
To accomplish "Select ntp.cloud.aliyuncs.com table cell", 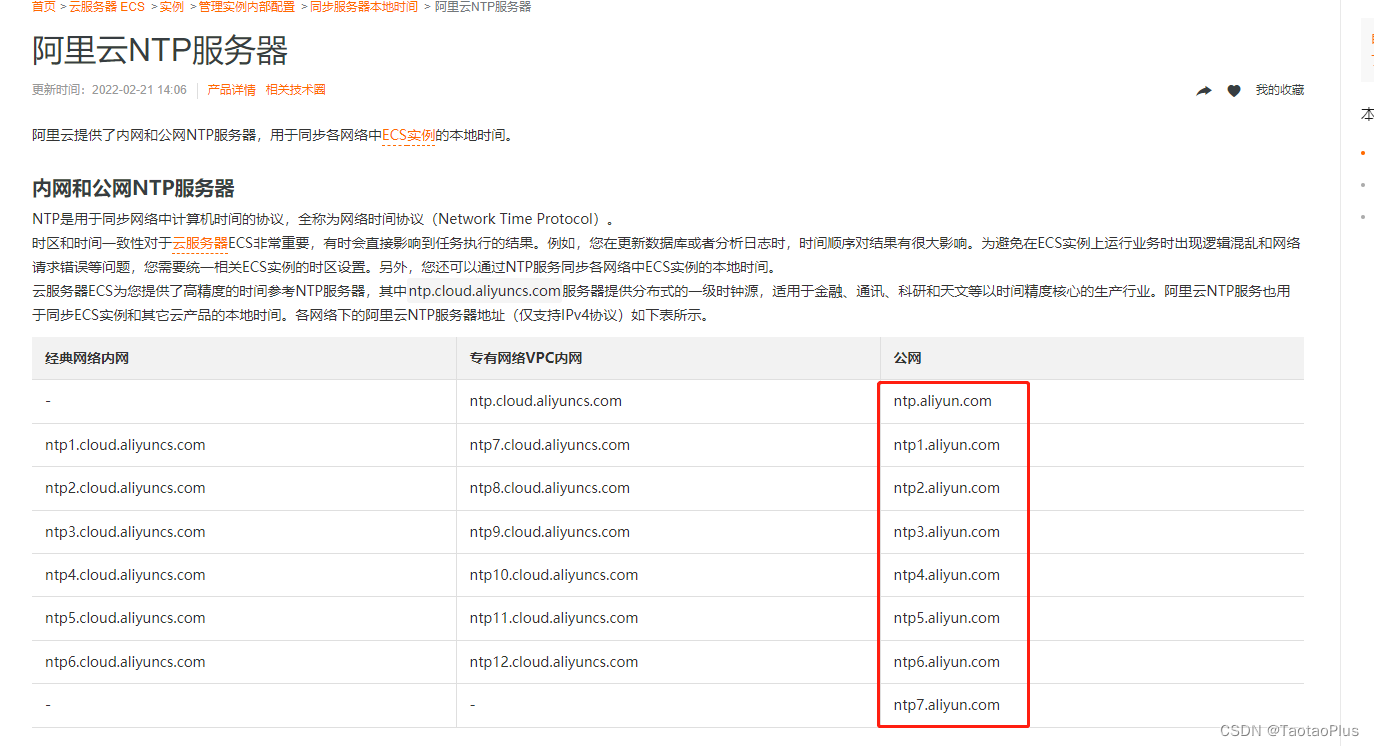I will (668, 401).
